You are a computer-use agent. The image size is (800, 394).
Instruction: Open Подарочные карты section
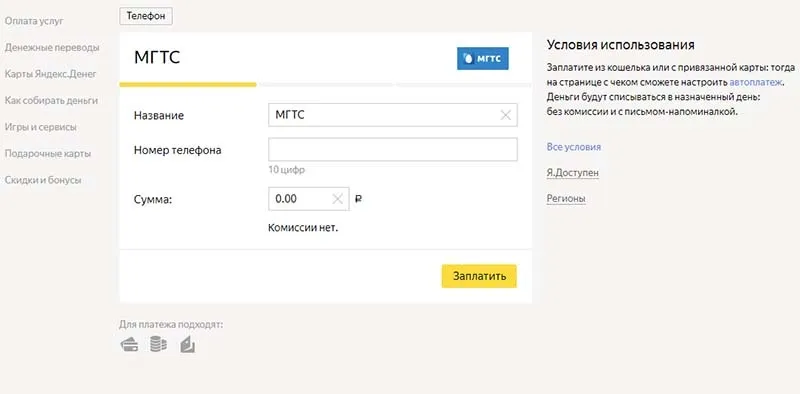click(48, 154)
